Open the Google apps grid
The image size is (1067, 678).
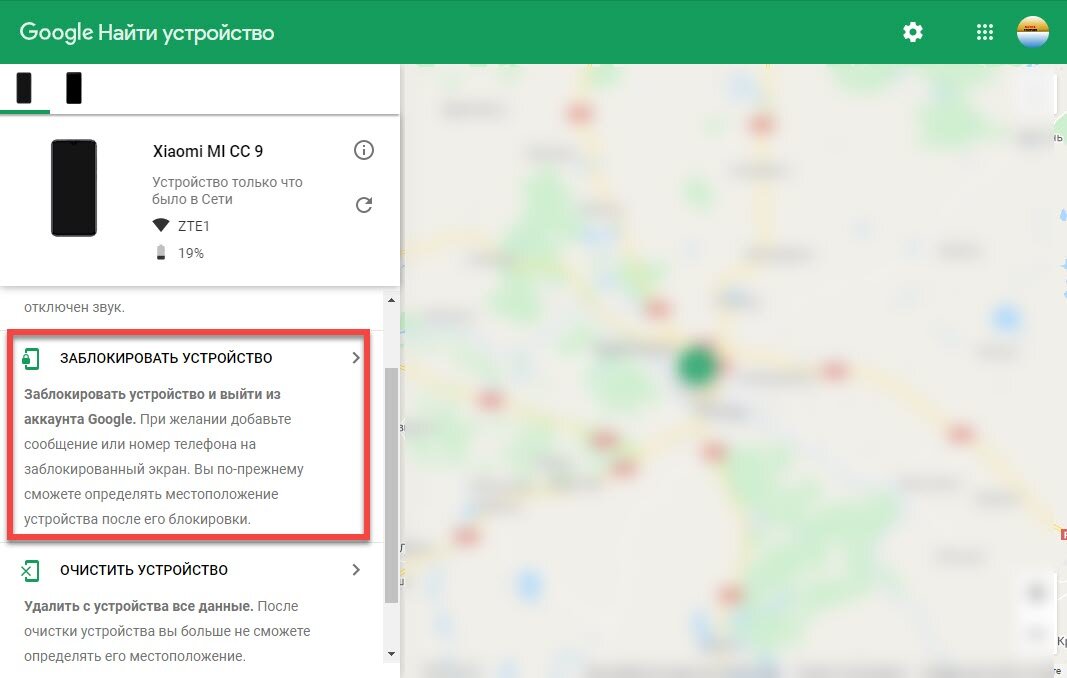(984, 32)
